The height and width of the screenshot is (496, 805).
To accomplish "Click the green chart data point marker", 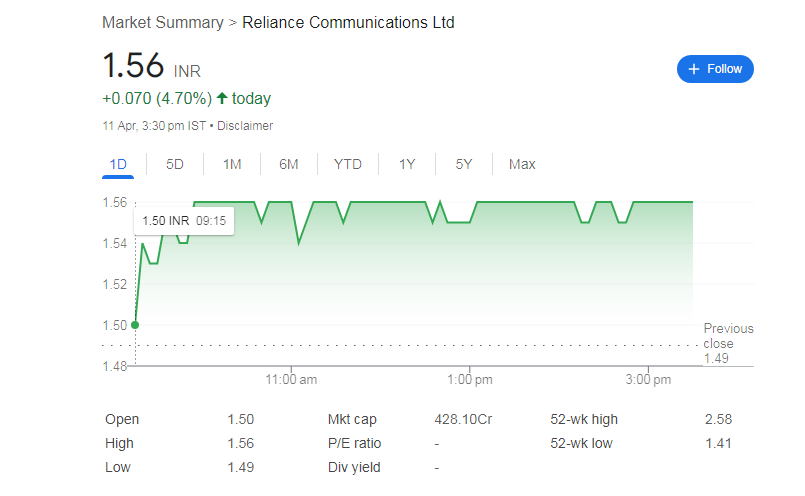I will (x=135, y=325).
